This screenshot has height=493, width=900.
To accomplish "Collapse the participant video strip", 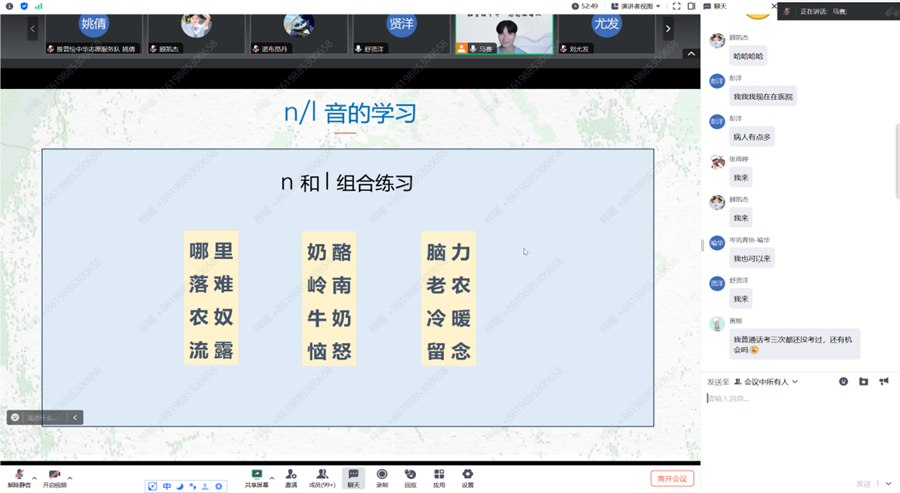I will pyautogui.click(x=691, y=53).
